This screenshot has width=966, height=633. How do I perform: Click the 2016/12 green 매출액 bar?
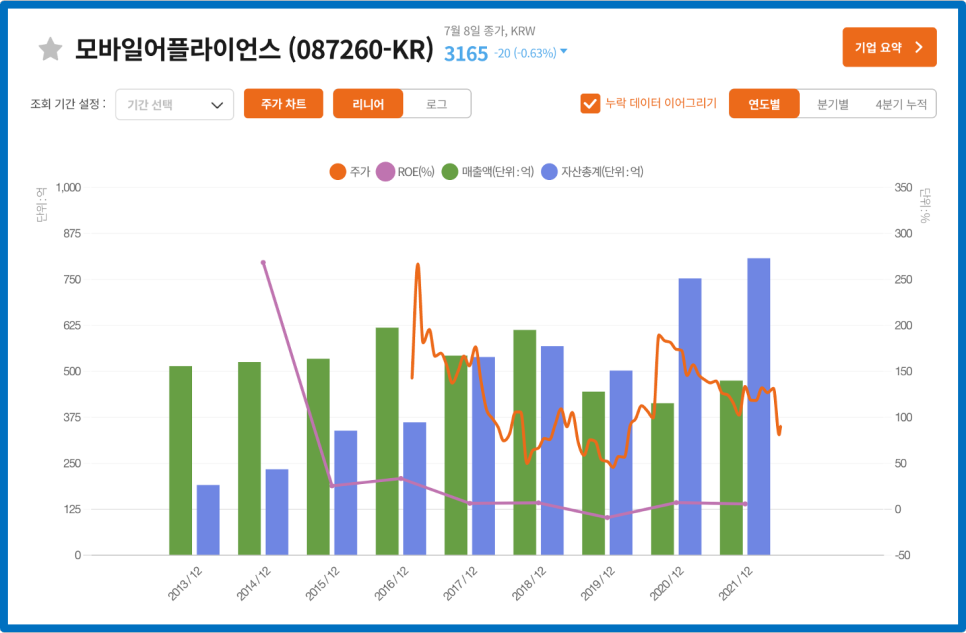pos(387,441)
